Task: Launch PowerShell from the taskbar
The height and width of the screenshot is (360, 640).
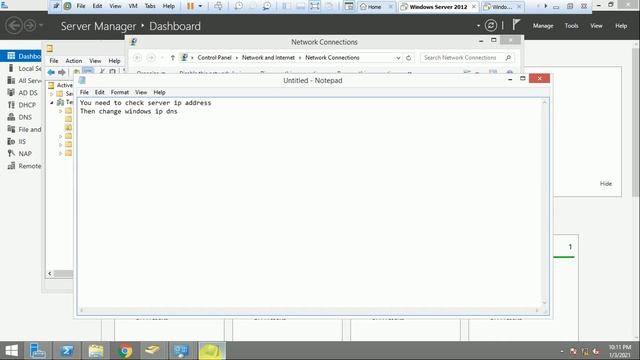Action: 67,351
